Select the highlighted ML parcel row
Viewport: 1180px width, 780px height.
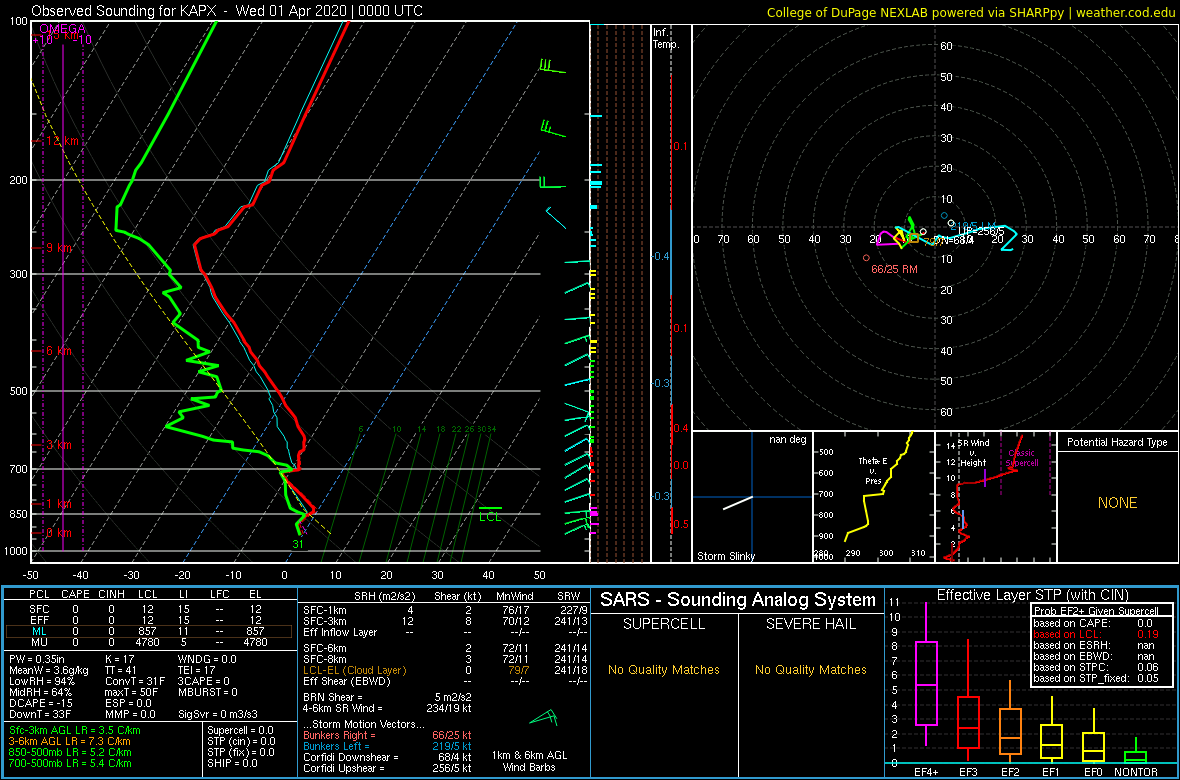click(x=148, y=632)
